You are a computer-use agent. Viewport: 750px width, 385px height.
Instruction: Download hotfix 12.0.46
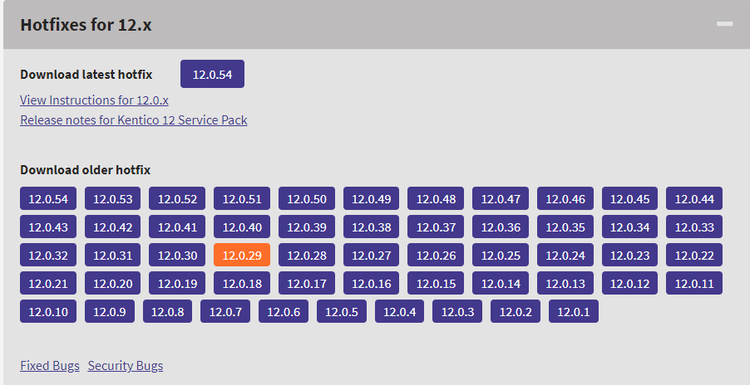pos(565,198)
